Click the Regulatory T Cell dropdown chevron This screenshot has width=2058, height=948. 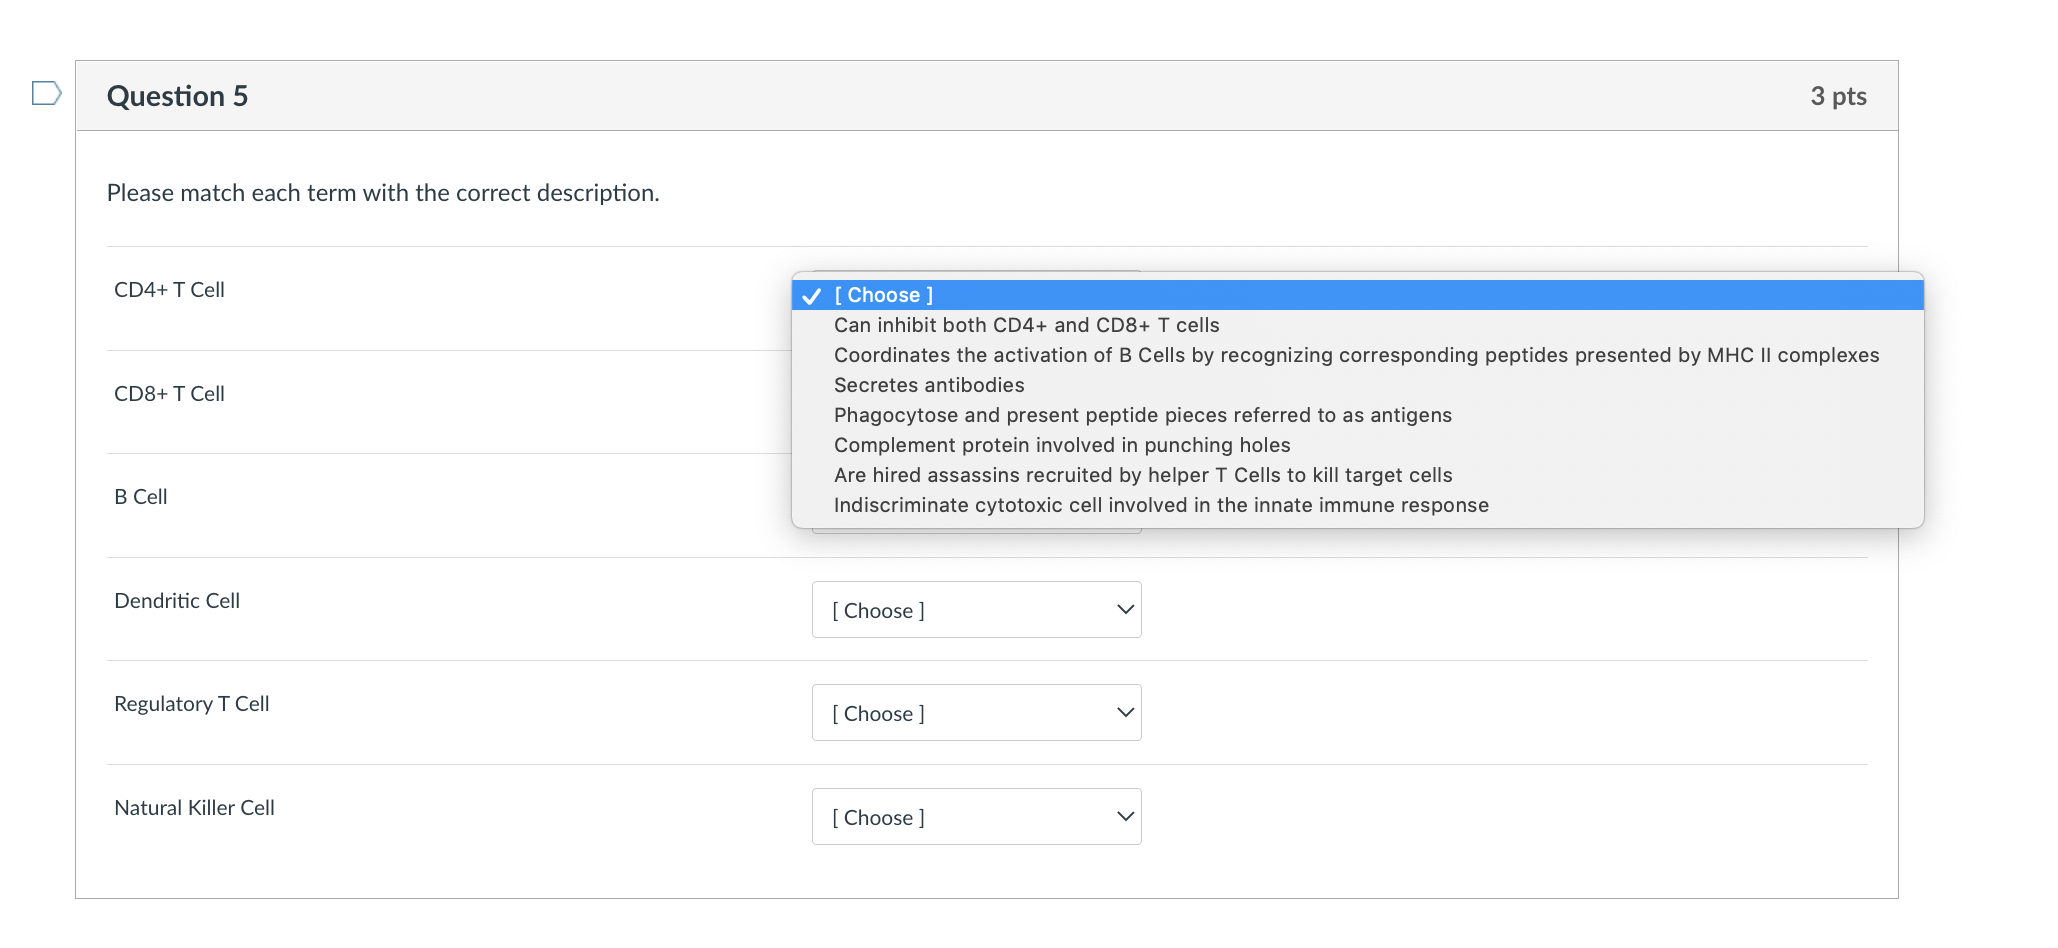tap(1125, 713)
